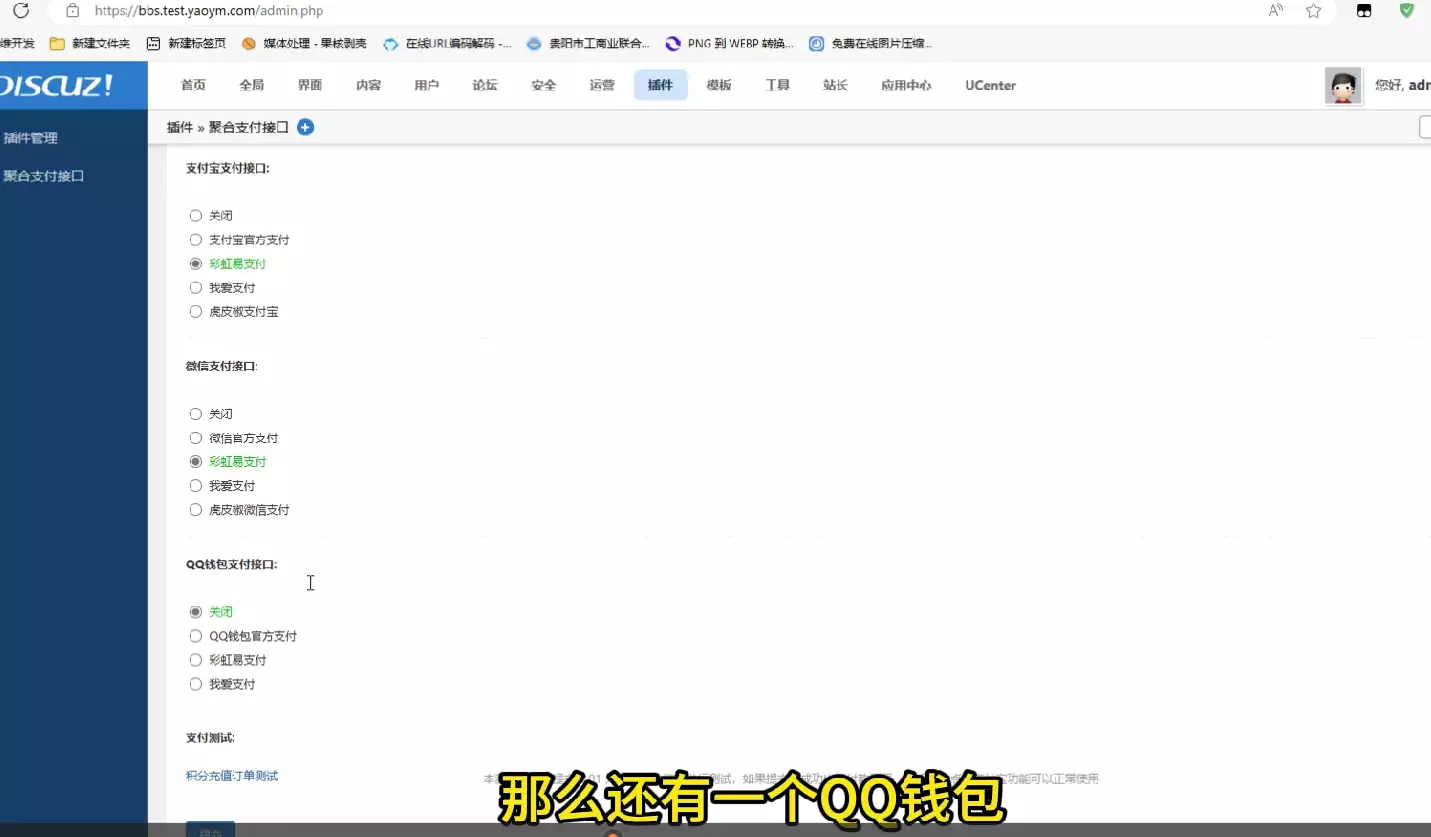Viewport: 1431px width, 837px height.
Task: Open the 全局 menu
Action: pyautogui.click(x=252, y=85)
